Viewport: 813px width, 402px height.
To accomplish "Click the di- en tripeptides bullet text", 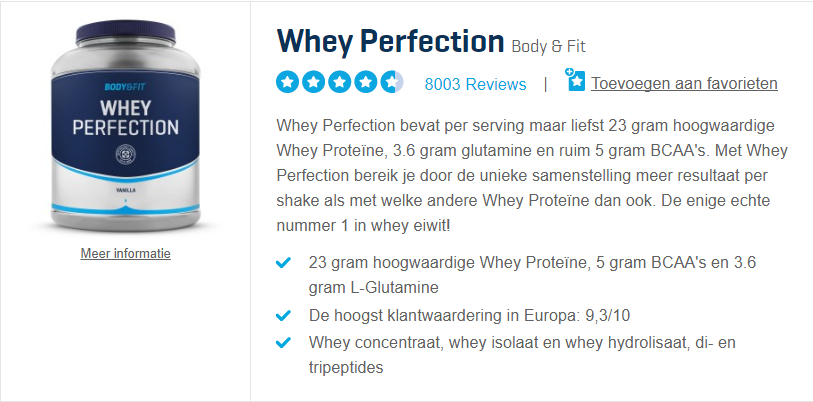I will (522, 355).
